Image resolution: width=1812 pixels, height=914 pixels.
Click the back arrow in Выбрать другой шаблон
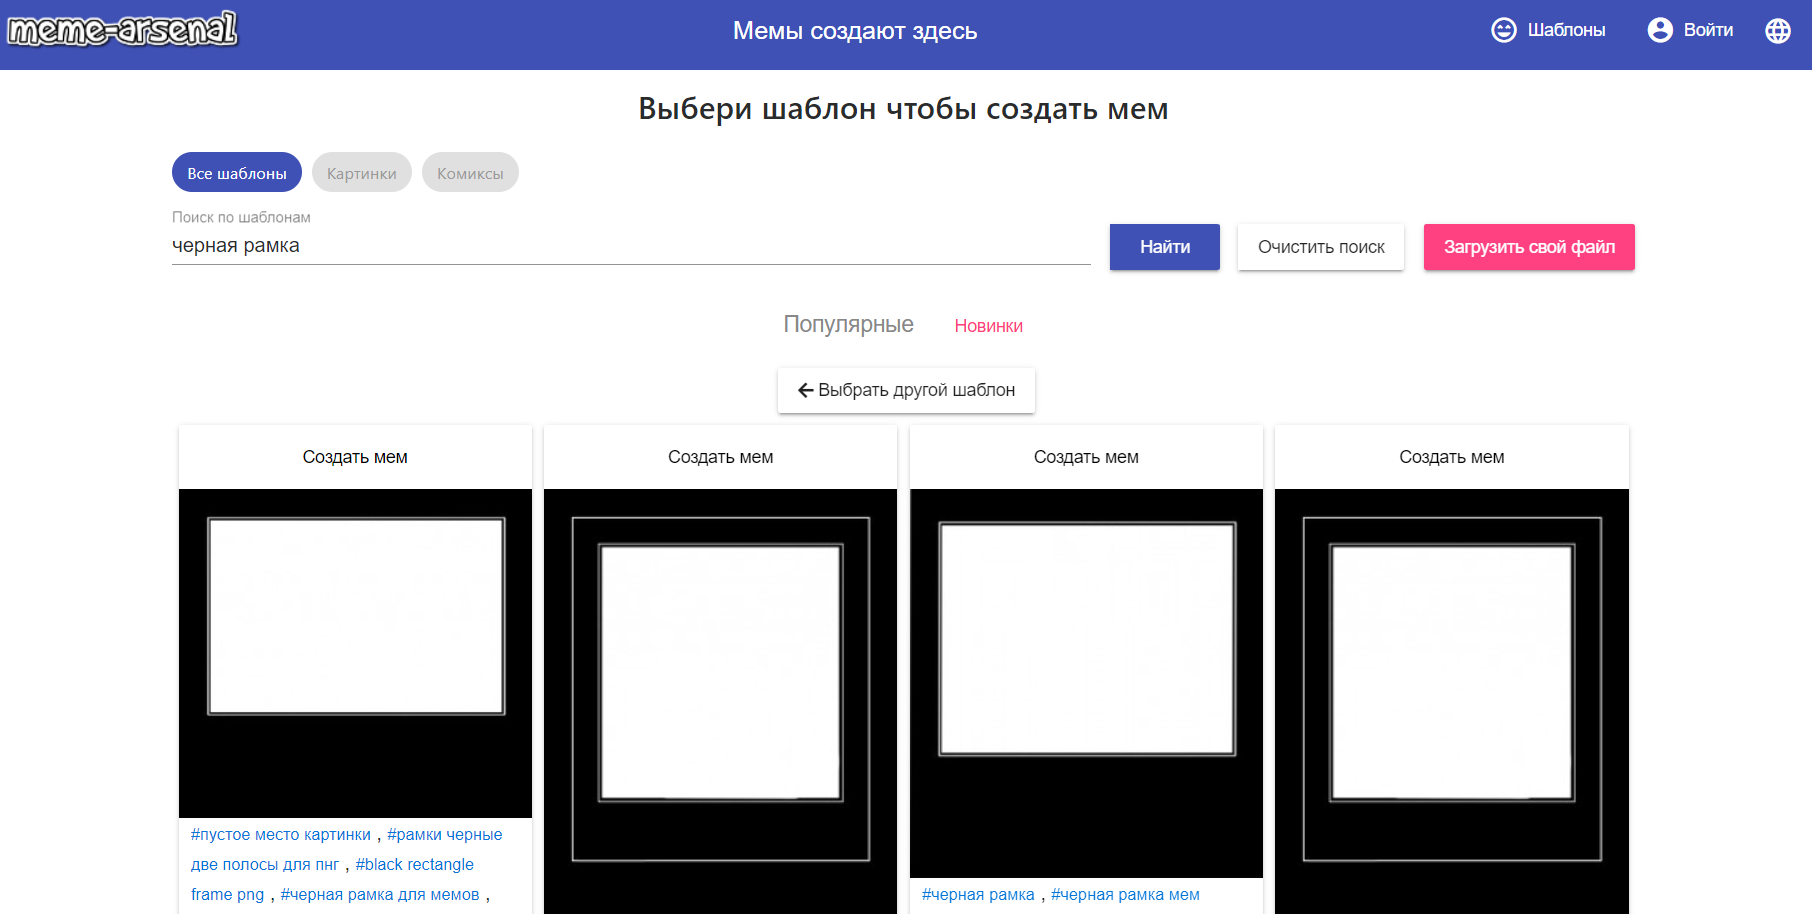805,390
